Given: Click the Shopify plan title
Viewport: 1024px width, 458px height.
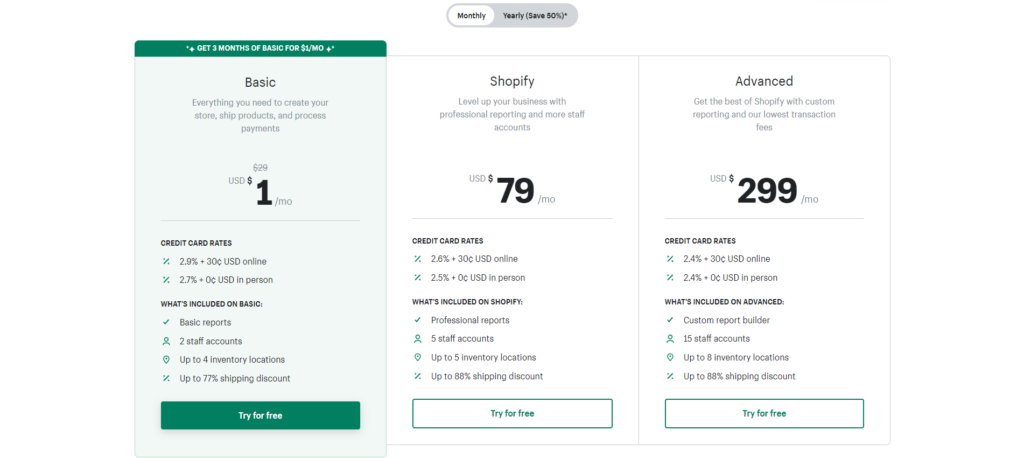Looking at the screenshot, I should click(512, 81).
